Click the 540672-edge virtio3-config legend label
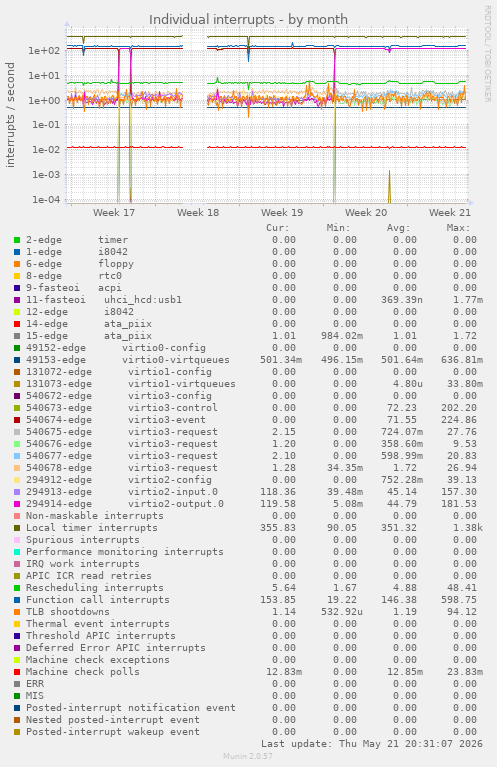This screenshot has width=497, height=767. coord(119,396)
